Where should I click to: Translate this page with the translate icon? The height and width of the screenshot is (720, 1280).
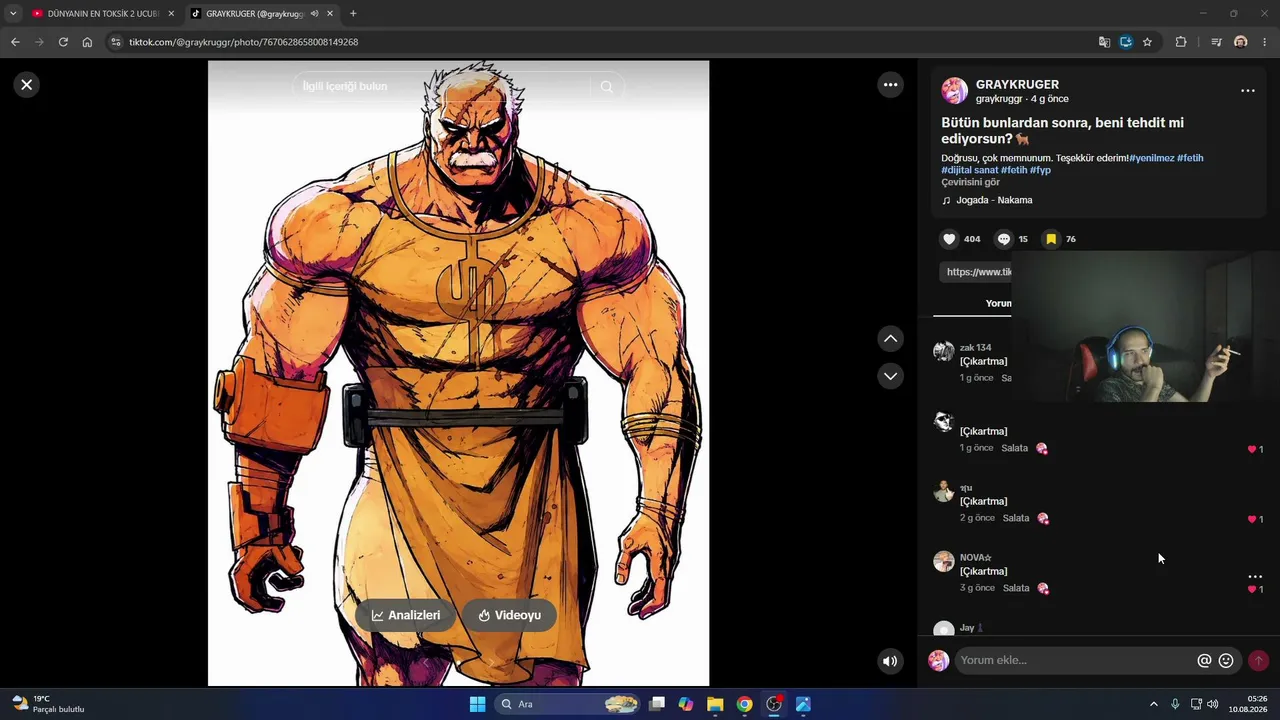[1104, 42]
